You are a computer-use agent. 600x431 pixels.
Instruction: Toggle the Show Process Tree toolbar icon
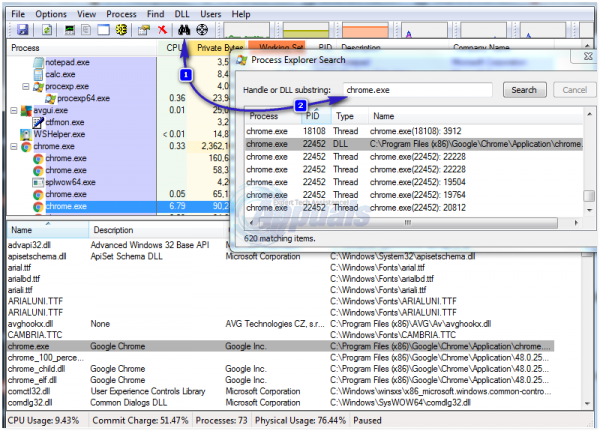[86, 30]
